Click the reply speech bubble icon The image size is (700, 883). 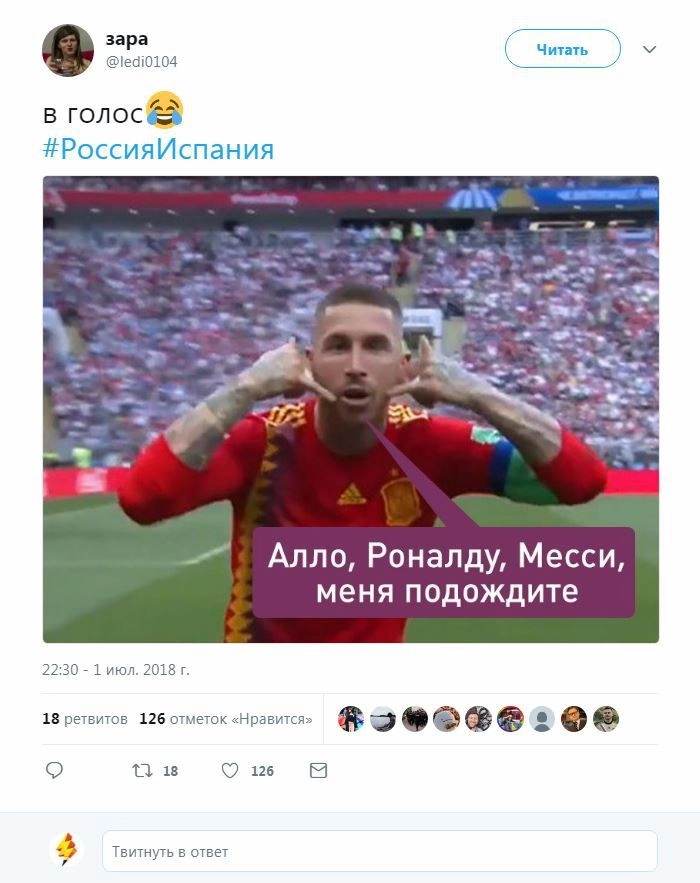[54, 770]
